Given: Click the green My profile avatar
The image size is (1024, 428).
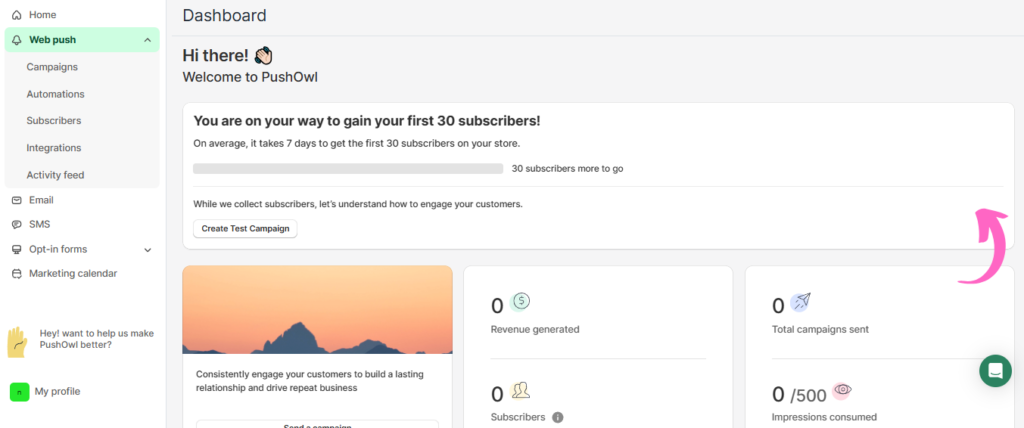Looking at the screenshot, I should tap(20, 391).
